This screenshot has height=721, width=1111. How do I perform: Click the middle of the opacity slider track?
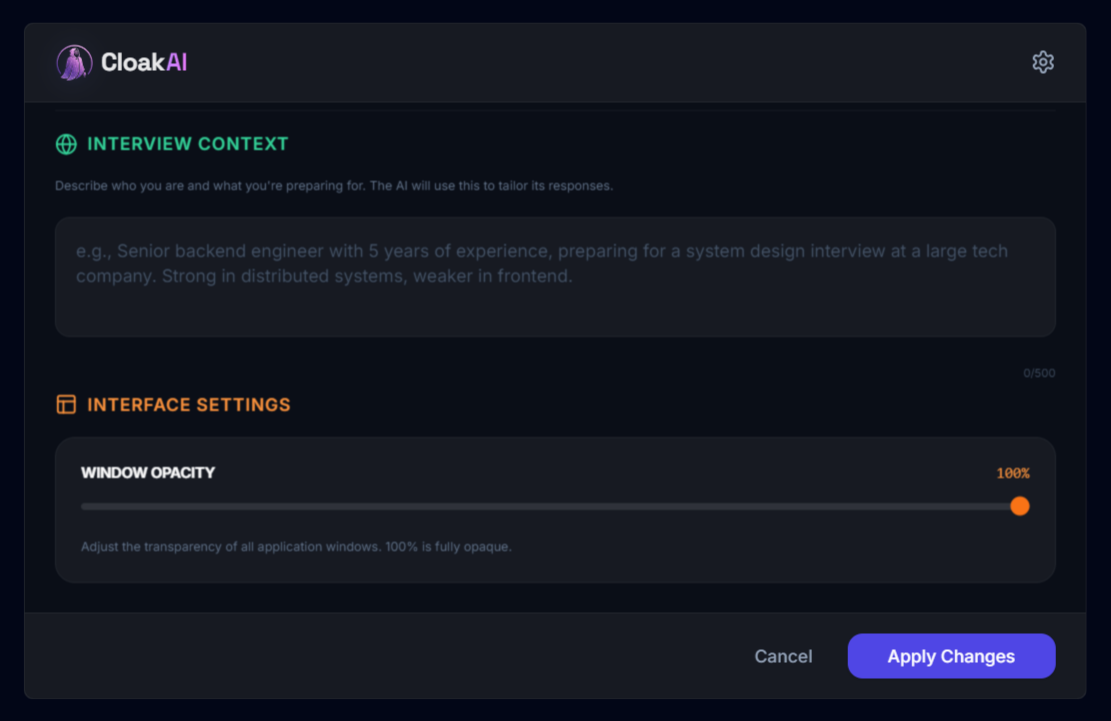click(x=550, y=506)
